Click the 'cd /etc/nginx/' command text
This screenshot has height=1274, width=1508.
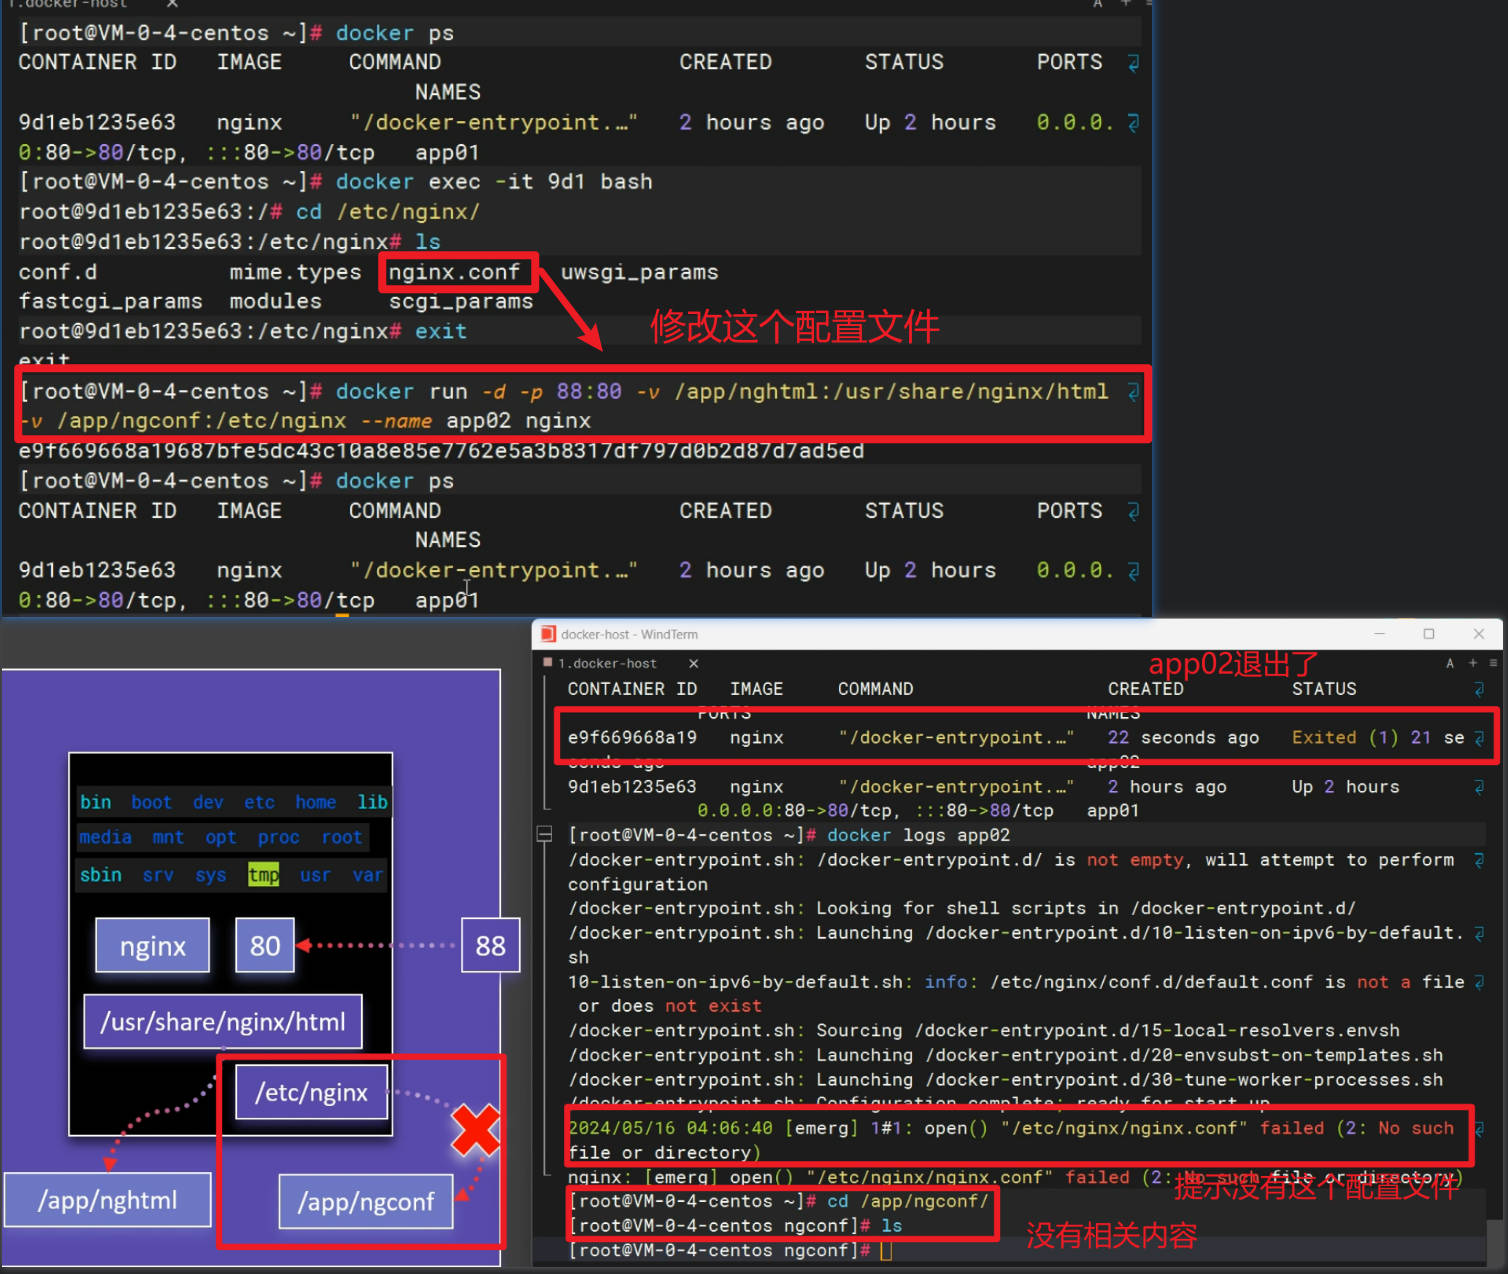coord(388,212)
